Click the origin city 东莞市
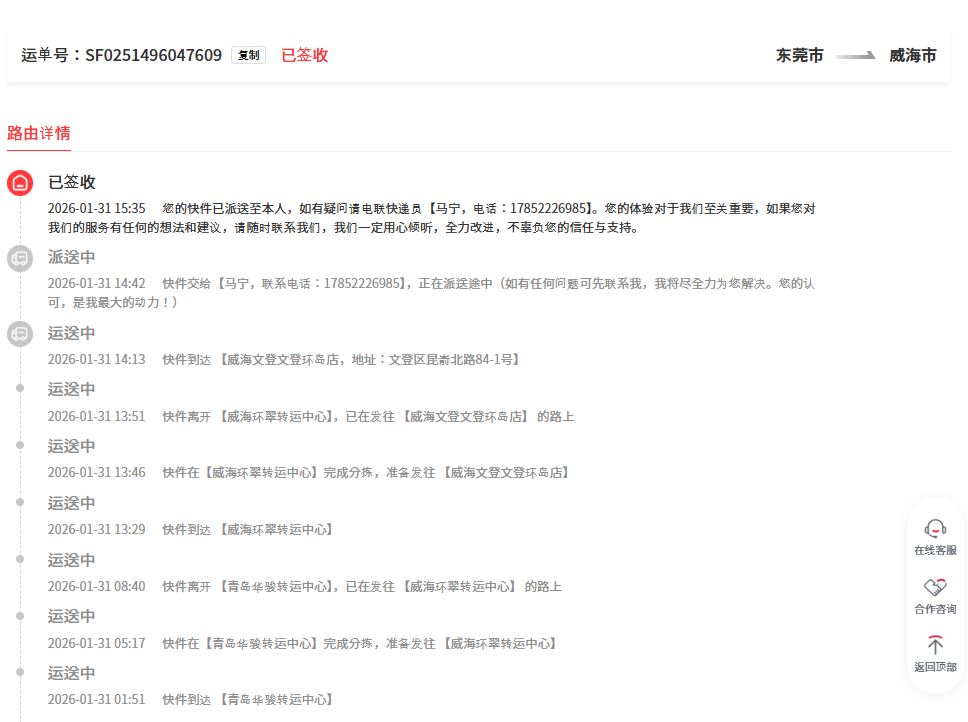 tap(800, 56)
